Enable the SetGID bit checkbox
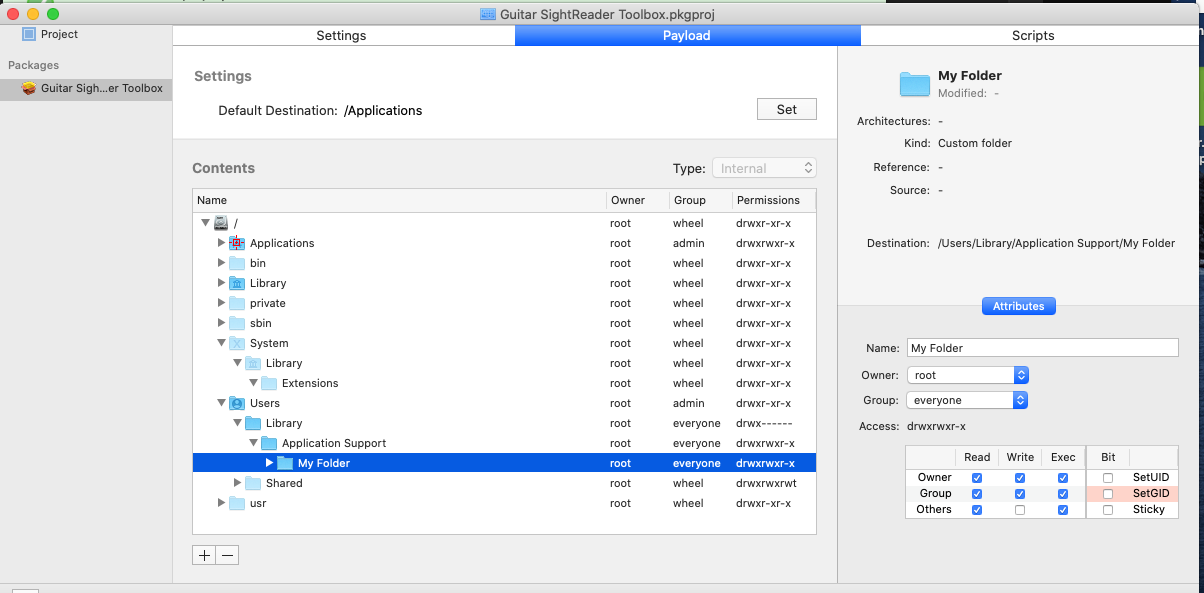This screenshot has height=593, width=1204. pyautogui.click(x=1108, y=494)
